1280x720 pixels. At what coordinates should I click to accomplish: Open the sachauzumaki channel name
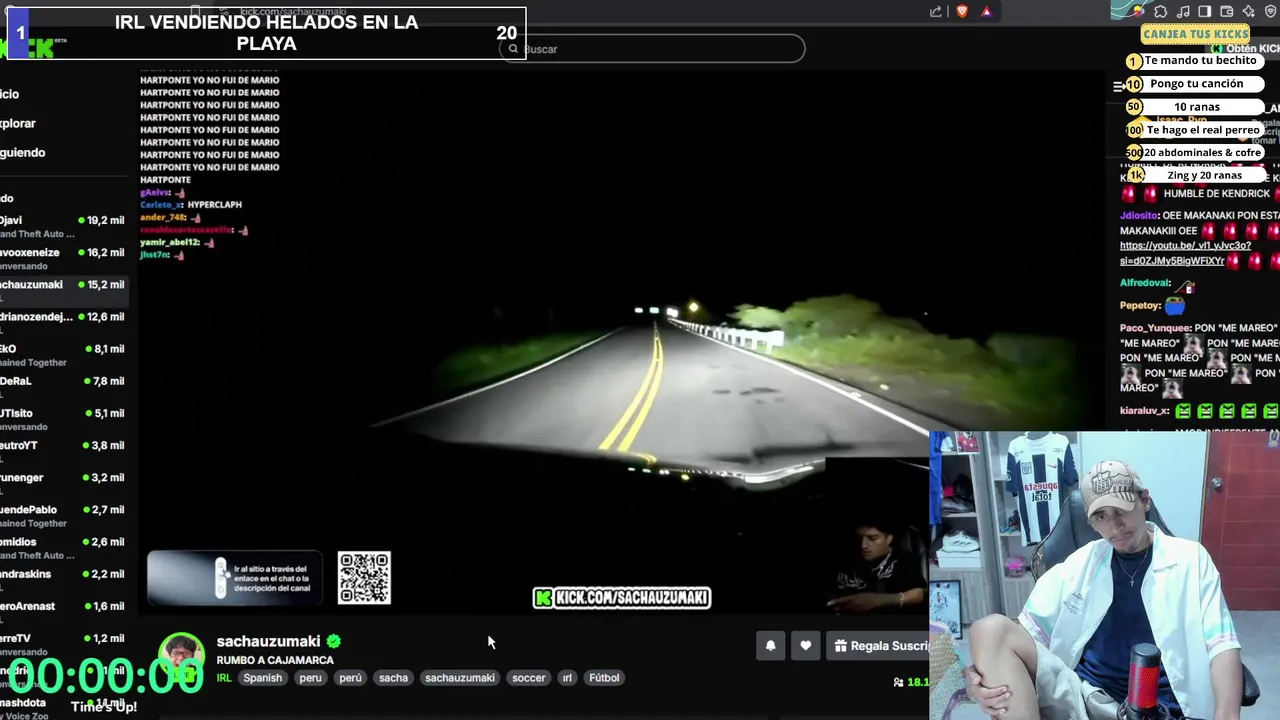[x=268, y=641]
